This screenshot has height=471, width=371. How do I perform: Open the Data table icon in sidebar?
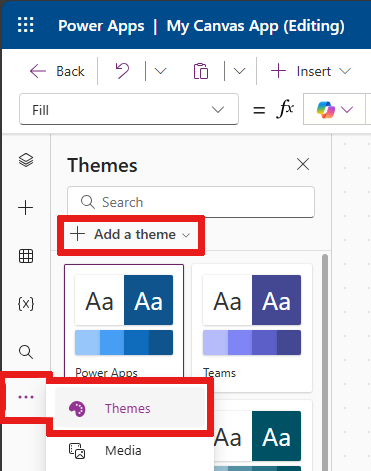click(26, 256)
